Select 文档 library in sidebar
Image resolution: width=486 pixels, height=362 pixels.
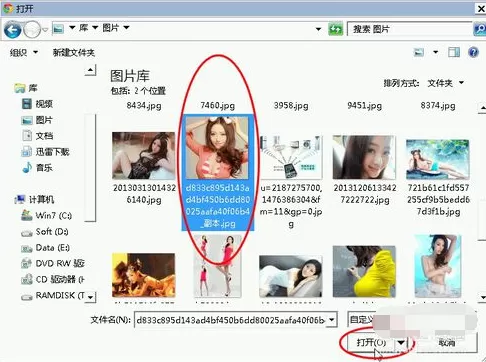37,136
